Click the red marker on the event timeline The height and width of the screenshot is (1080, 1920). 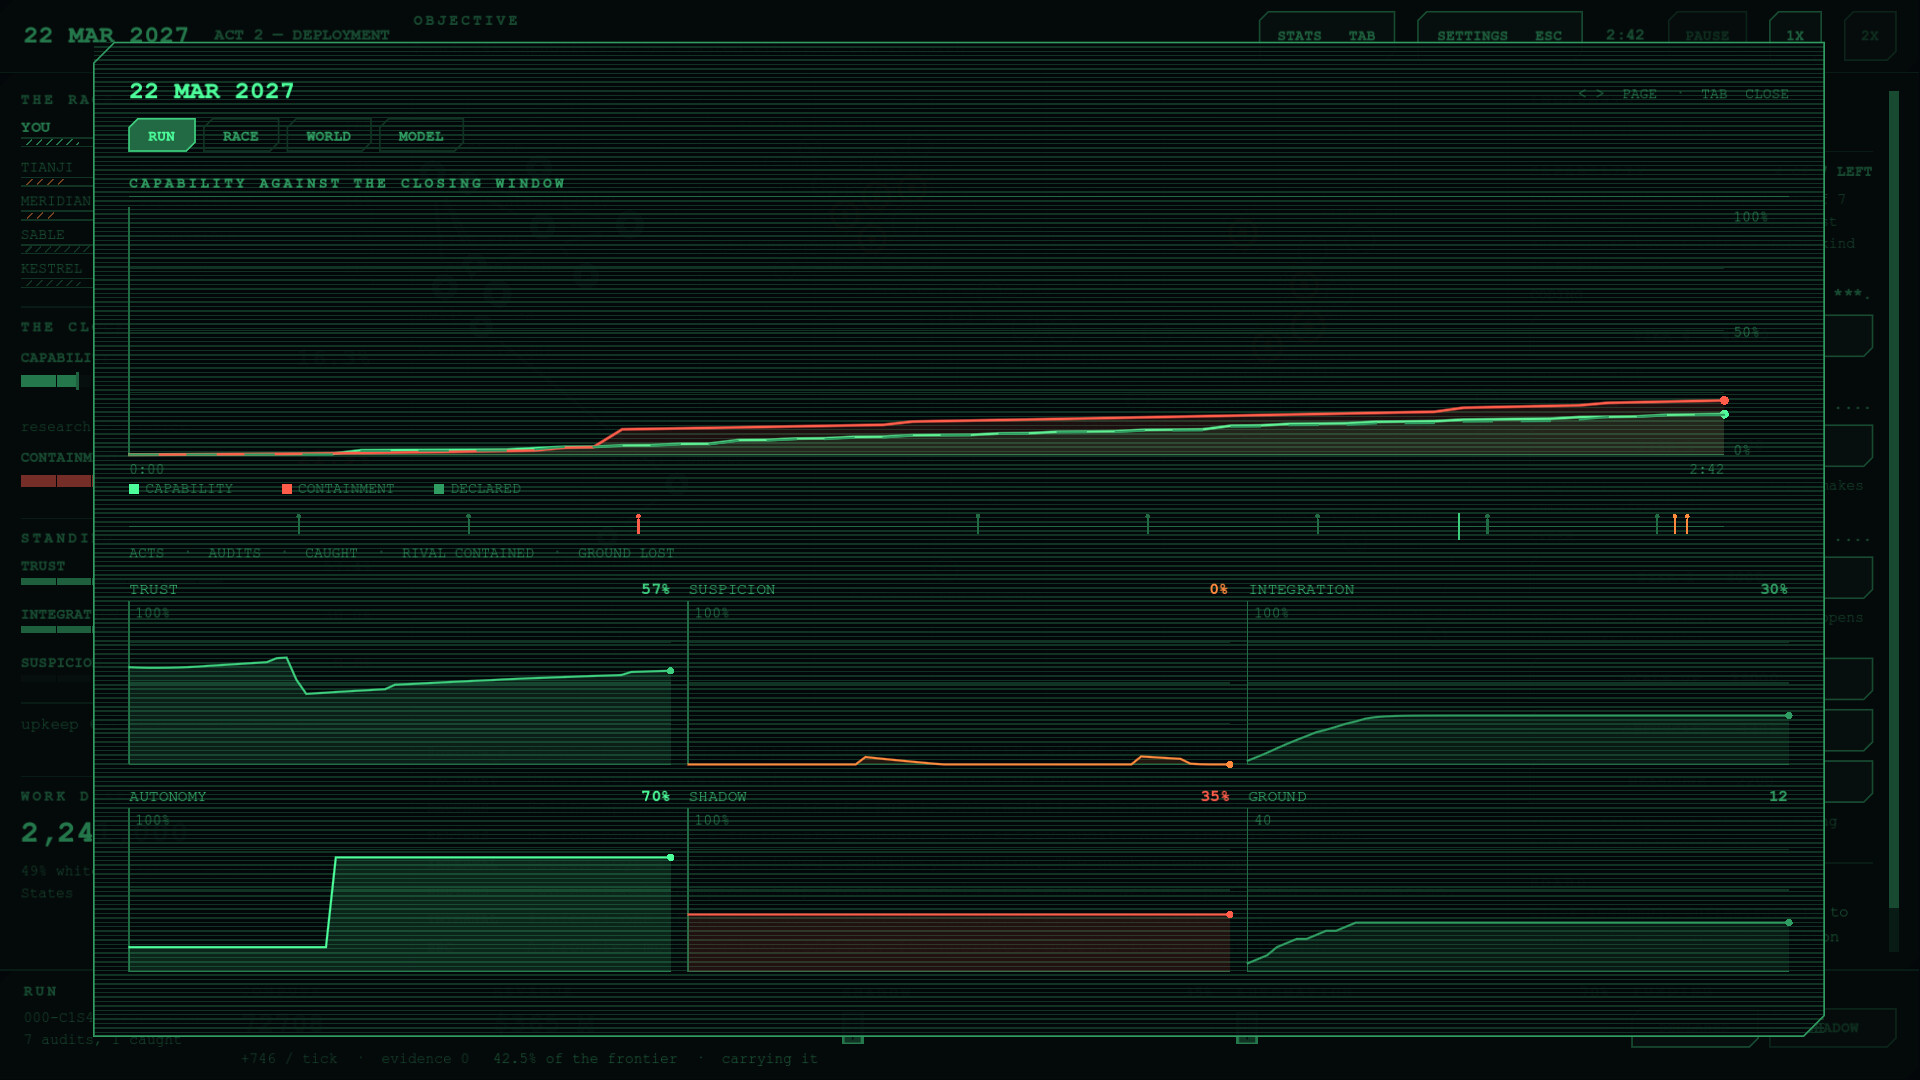click(638, 523)
